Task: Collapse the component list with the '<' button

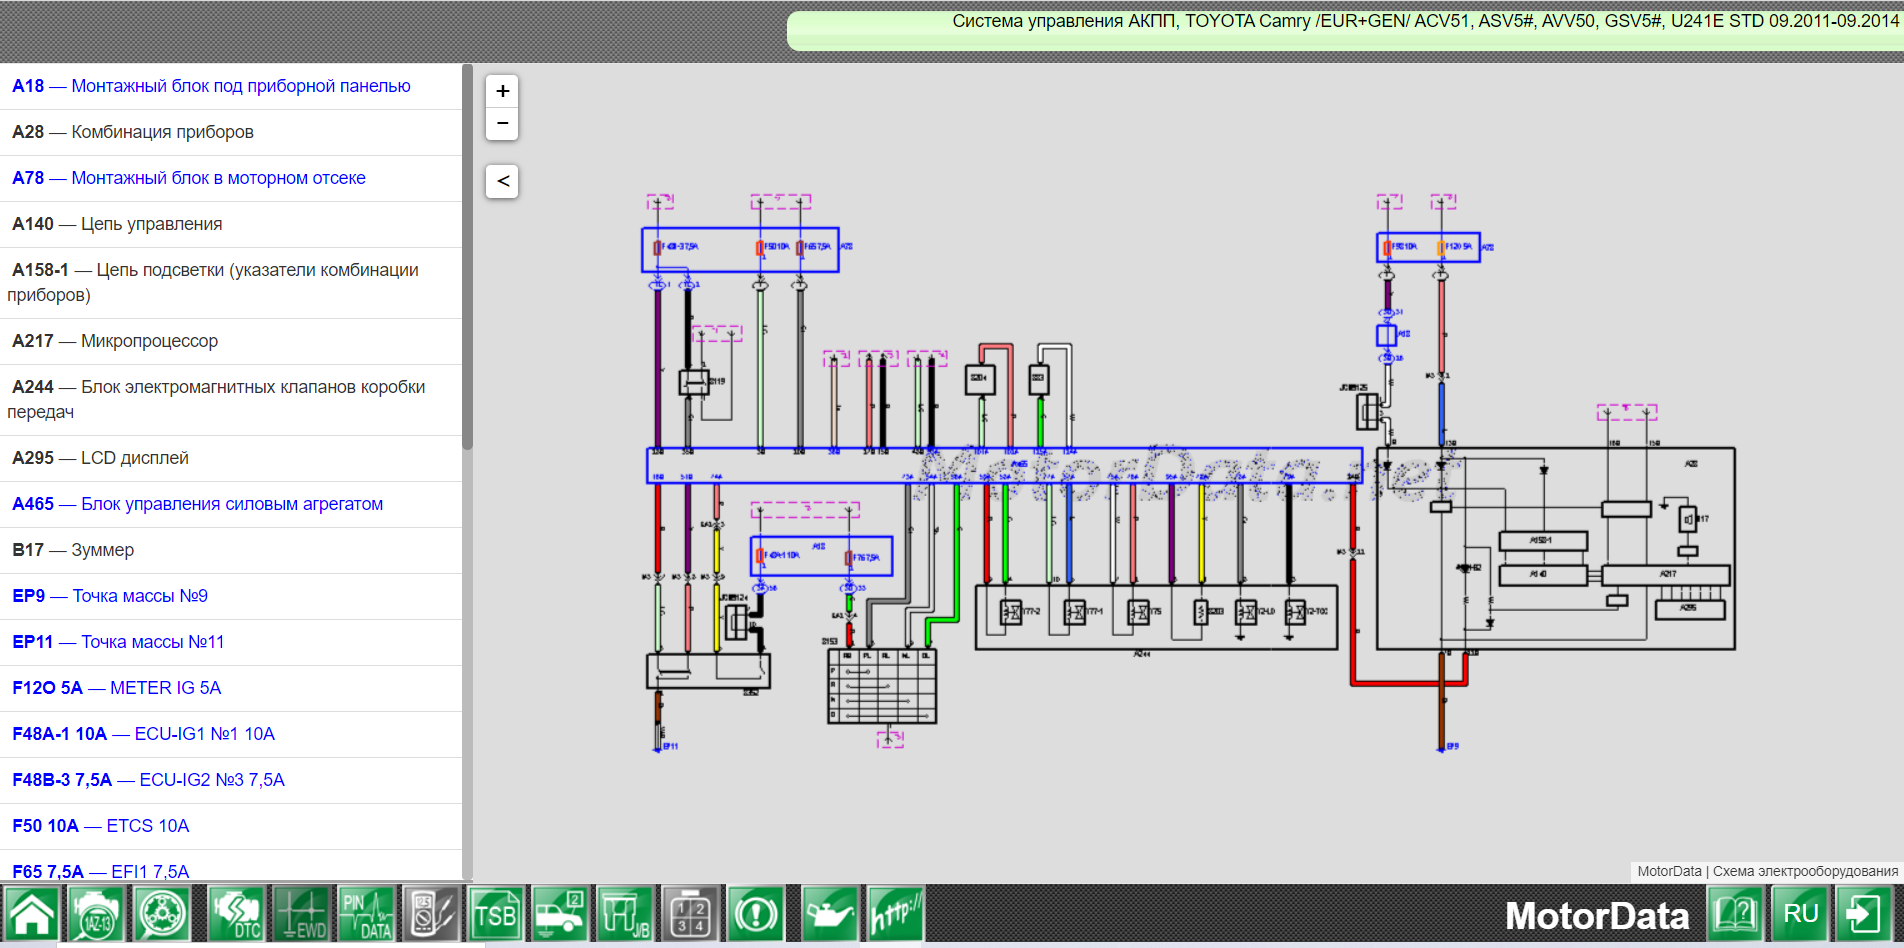Action: [502, 181]
